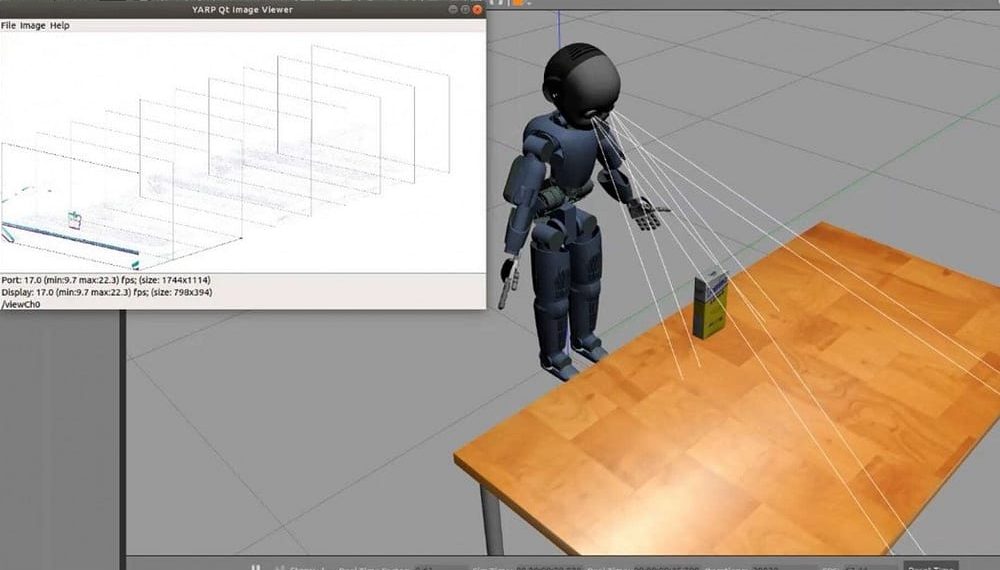
Task: Select the small box on the table
Action: [x=709, y=304]
